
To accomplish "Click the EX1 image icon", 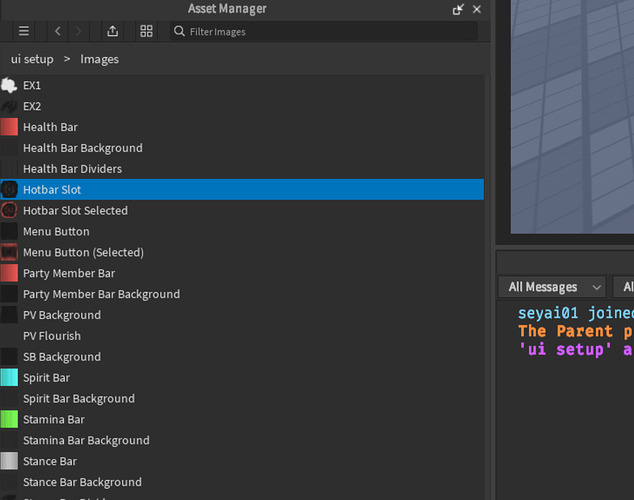I will [x=9, y=86].
